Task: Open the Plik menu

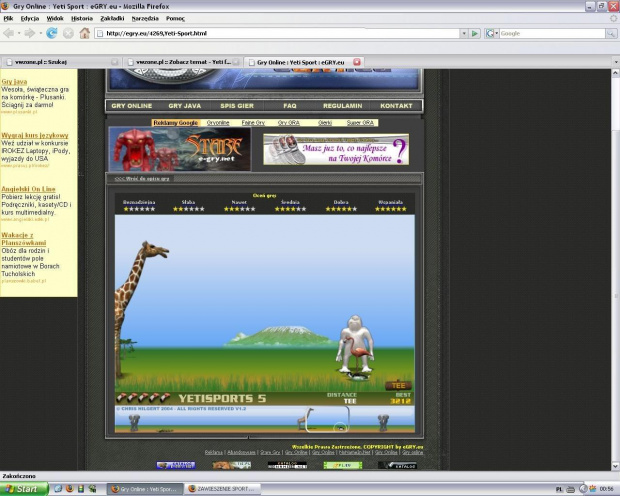Action: click(8, 18)
